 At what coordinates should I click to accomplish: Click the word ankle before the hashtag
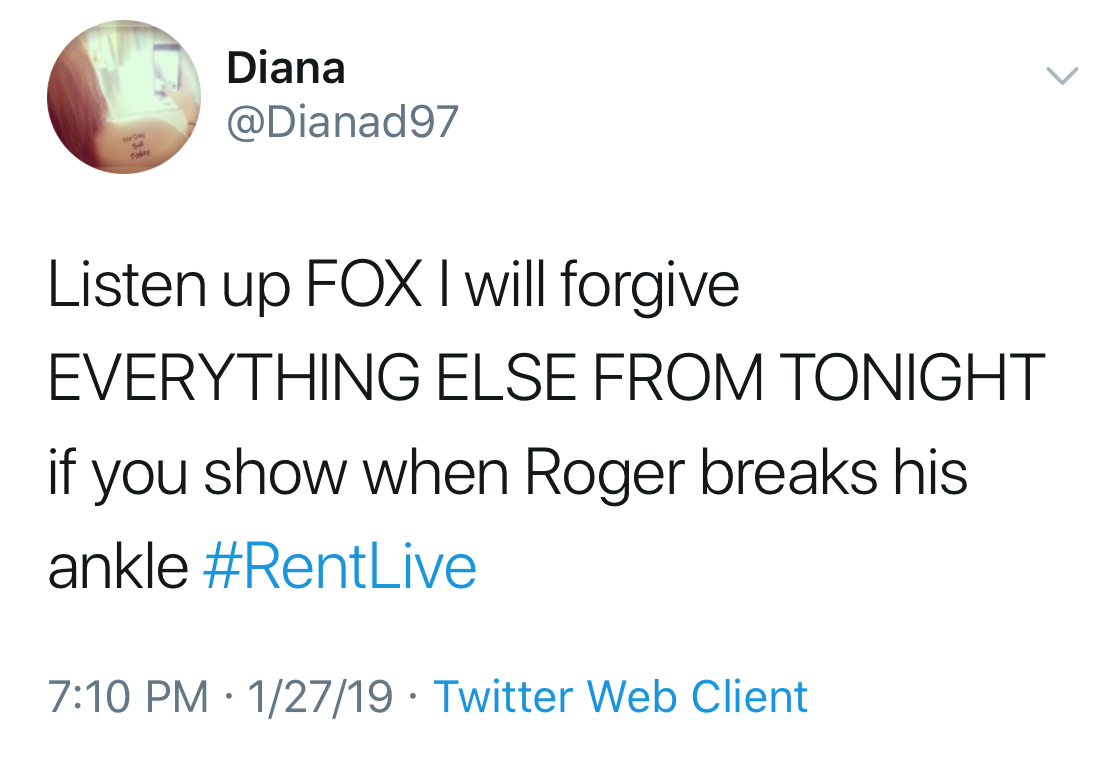click(118, 567)
